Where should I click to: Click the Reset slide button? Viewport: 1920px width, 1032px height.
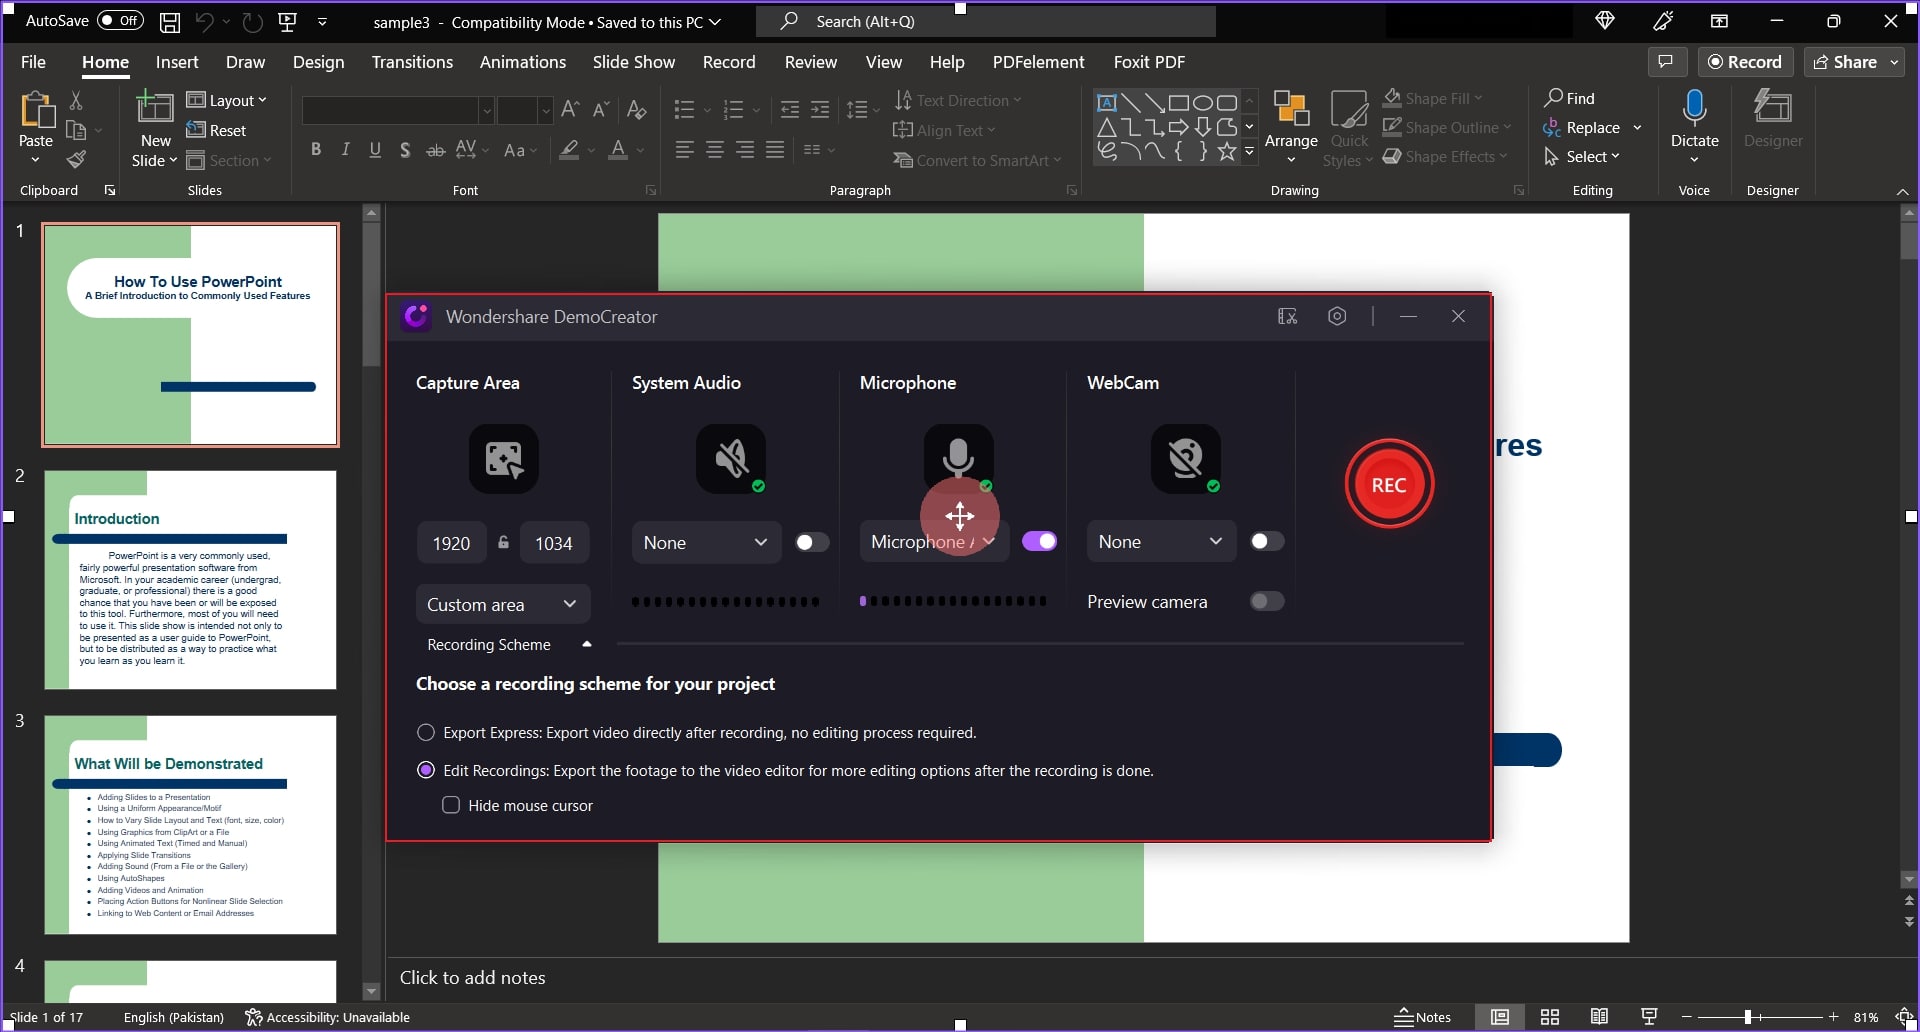tap(216, 130)
